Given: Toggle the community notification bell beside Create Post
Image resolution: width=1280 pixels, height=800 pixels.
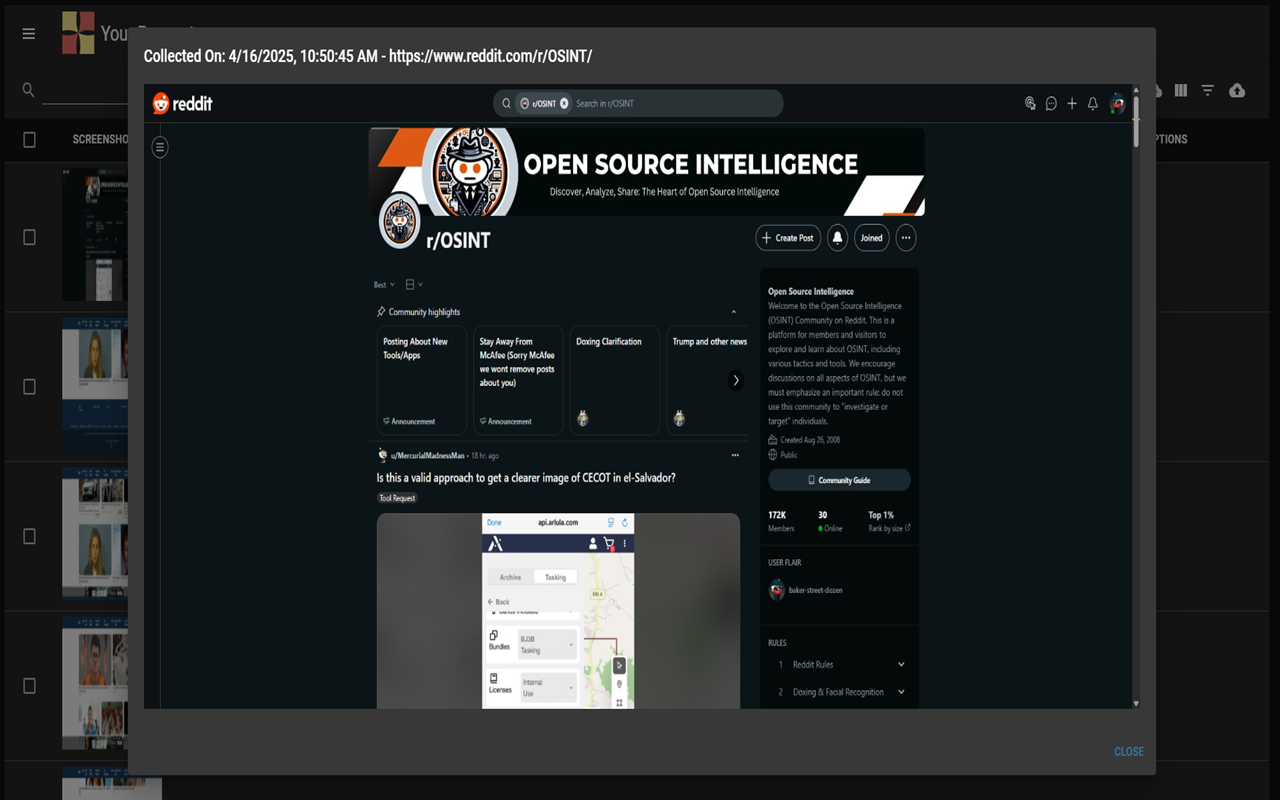Looking at the screenshot, I should (x=838, y=238).
